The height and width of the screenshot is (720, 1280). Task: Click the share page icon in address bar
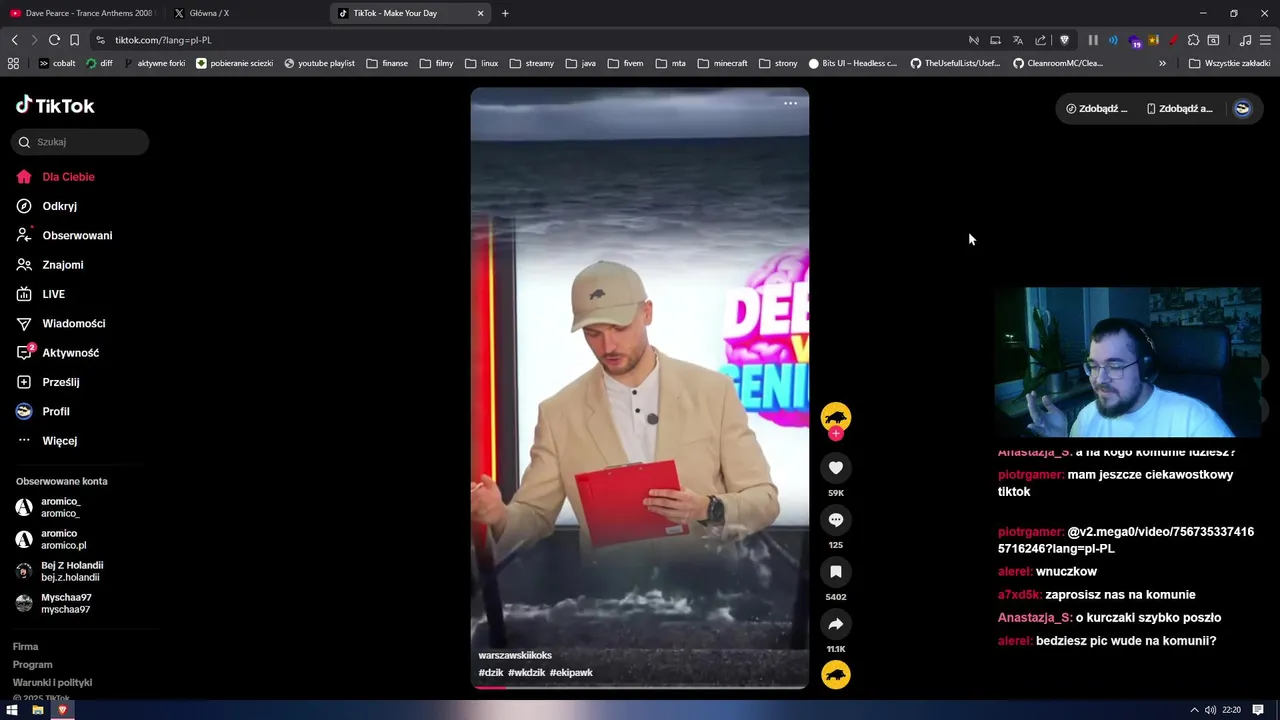coord(1040,40)
